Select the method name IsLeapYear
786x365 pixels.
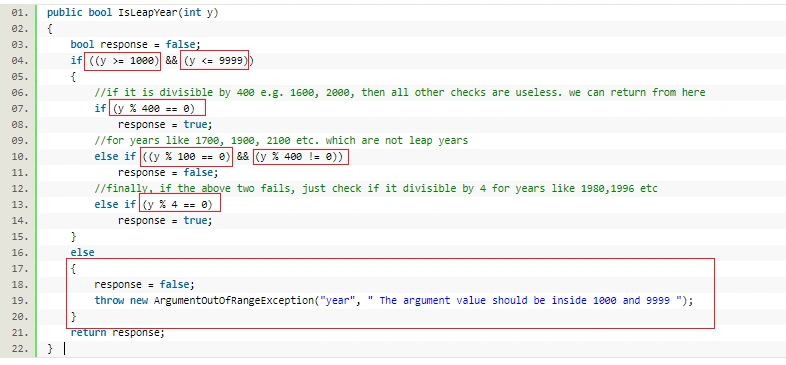tap(147, 13)
